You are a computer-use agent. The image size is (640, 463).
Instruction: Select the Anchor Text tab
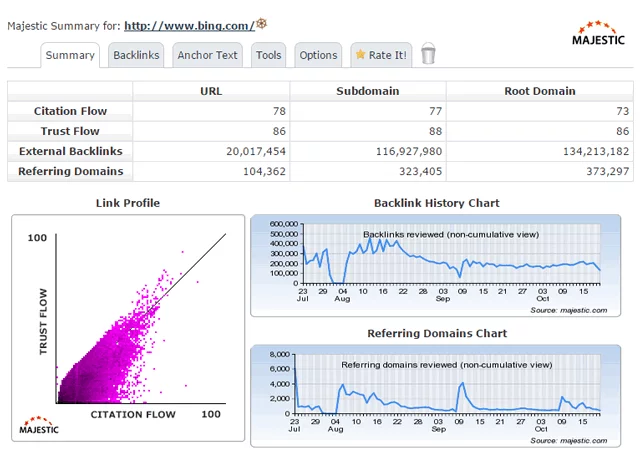(207, 55)
